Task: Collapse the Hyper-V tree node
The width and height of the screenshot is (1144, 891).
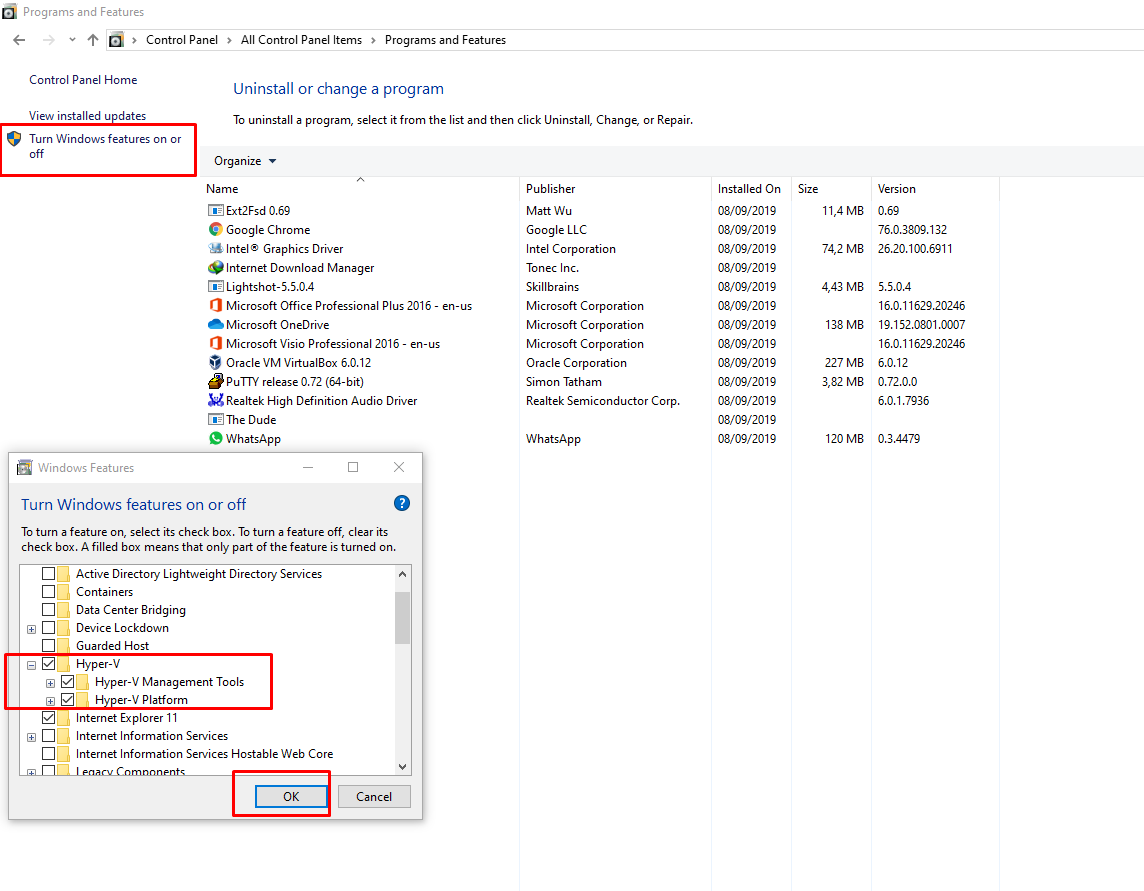Action: 31,665
